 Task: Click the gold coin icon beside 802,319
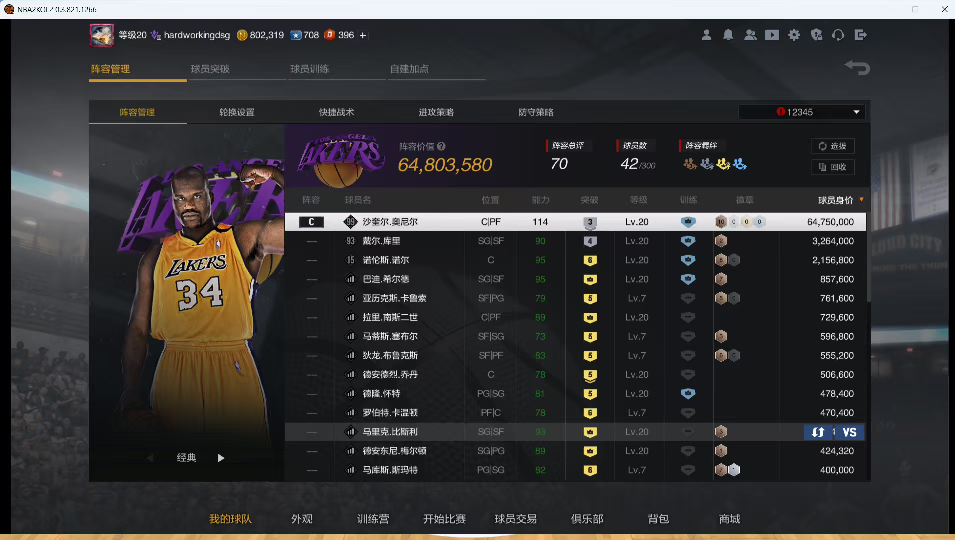(x=242, y=35)
